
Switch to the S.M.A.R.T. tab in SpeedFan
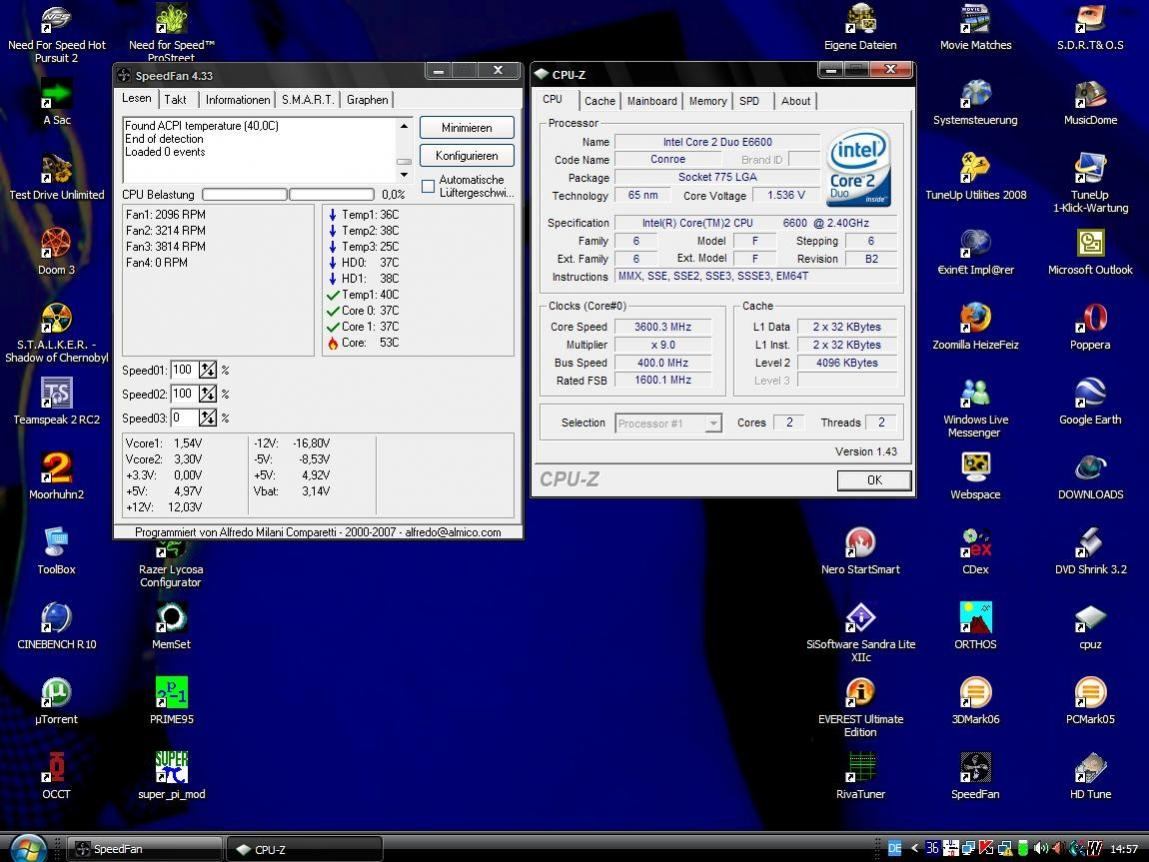point(308,100)
